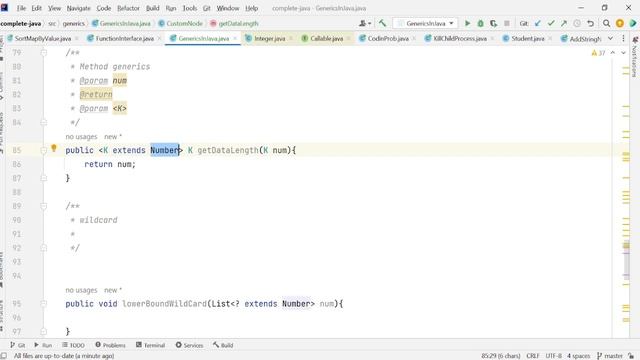Open master Git branch widget
The image size is (640, 360).
[610, 356]
